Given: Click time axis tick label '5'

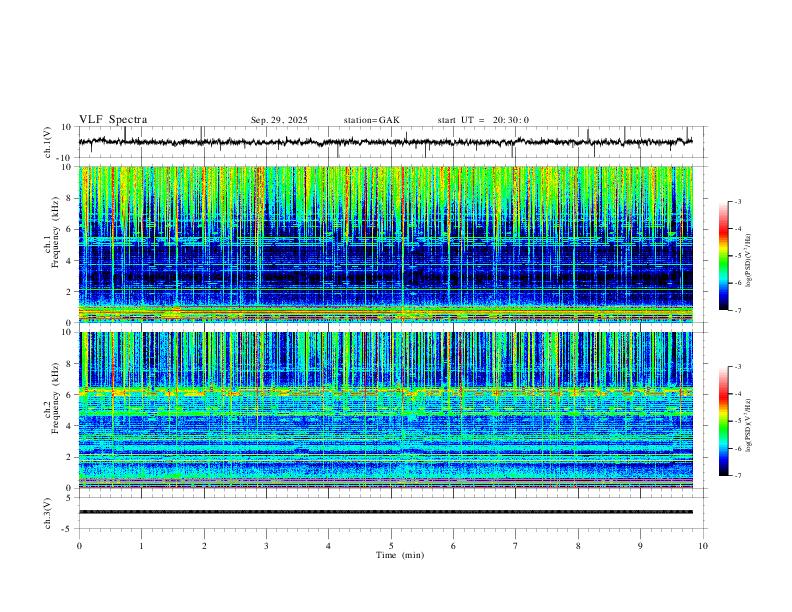Looking at the screenshot, I should coord(391,546).
